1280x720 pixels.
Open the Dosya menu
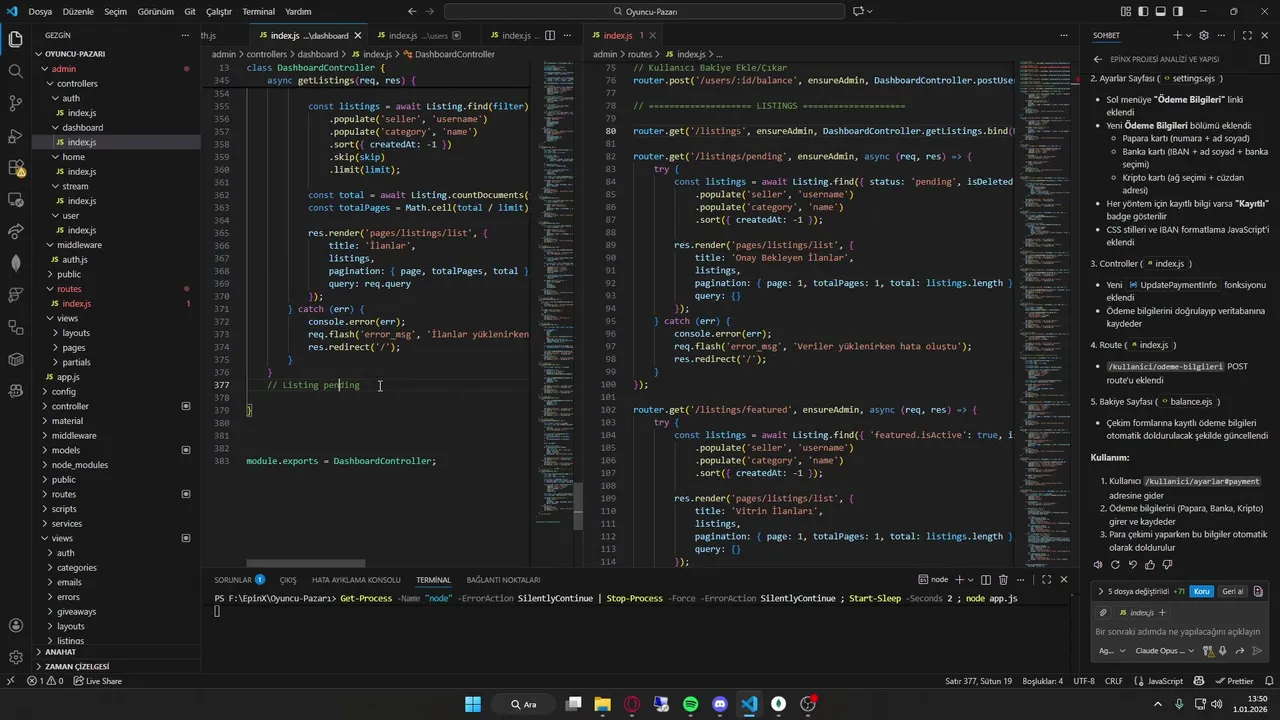click(40, 11)
